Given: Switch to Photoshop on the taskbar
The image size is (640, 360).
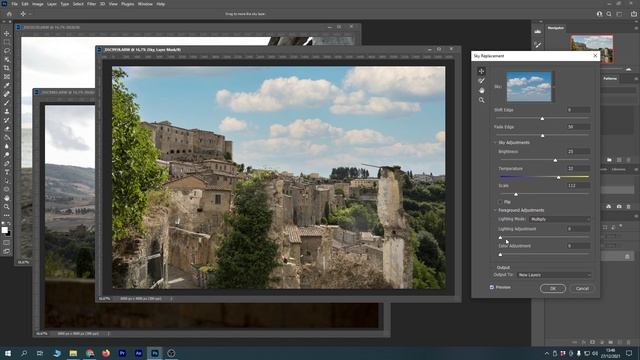Looking at the screenshot, I should coord(155,353).
